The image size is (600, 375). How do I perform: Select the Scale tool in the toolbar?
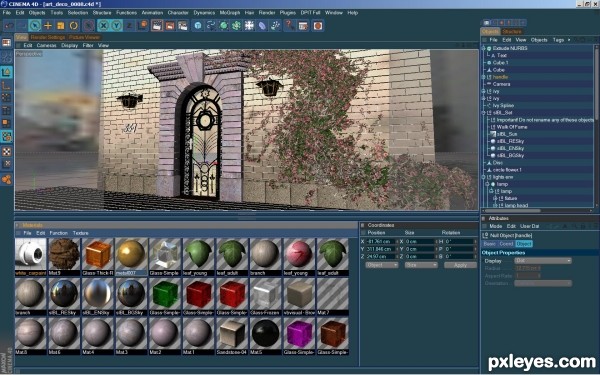tap(60, 26)
